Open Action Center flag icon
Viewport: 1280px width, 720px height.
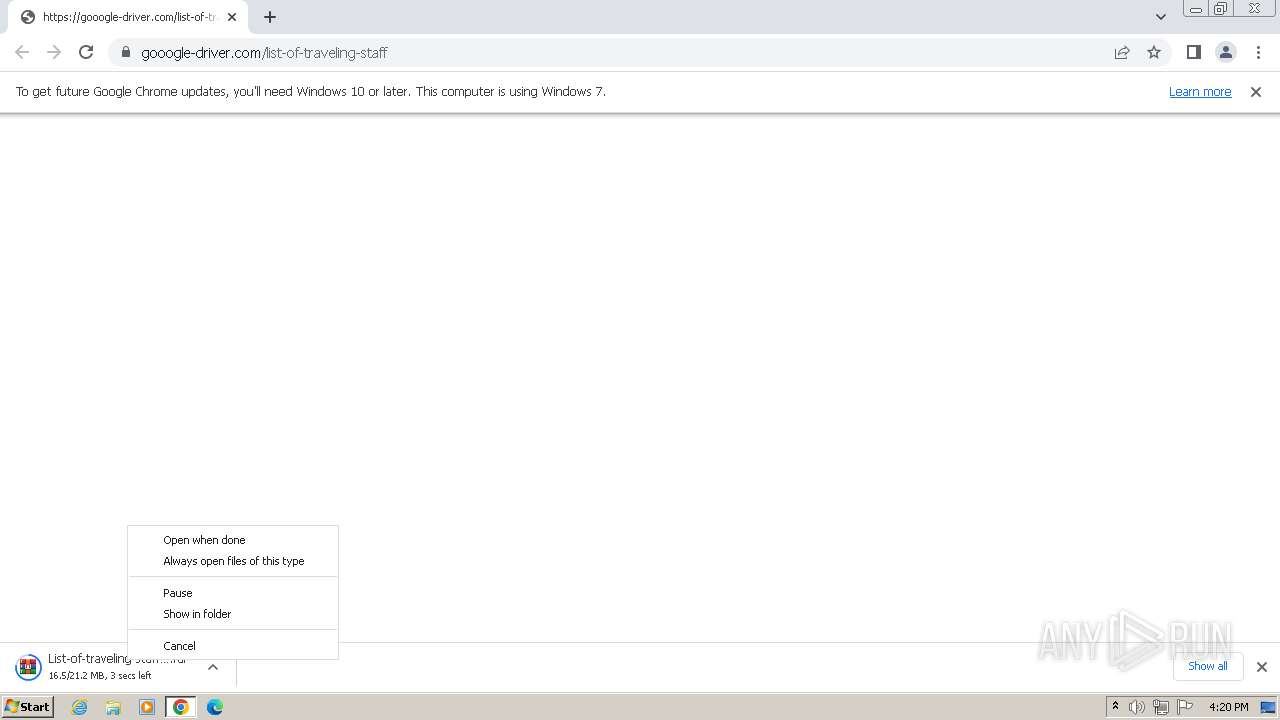point(1185,707)
